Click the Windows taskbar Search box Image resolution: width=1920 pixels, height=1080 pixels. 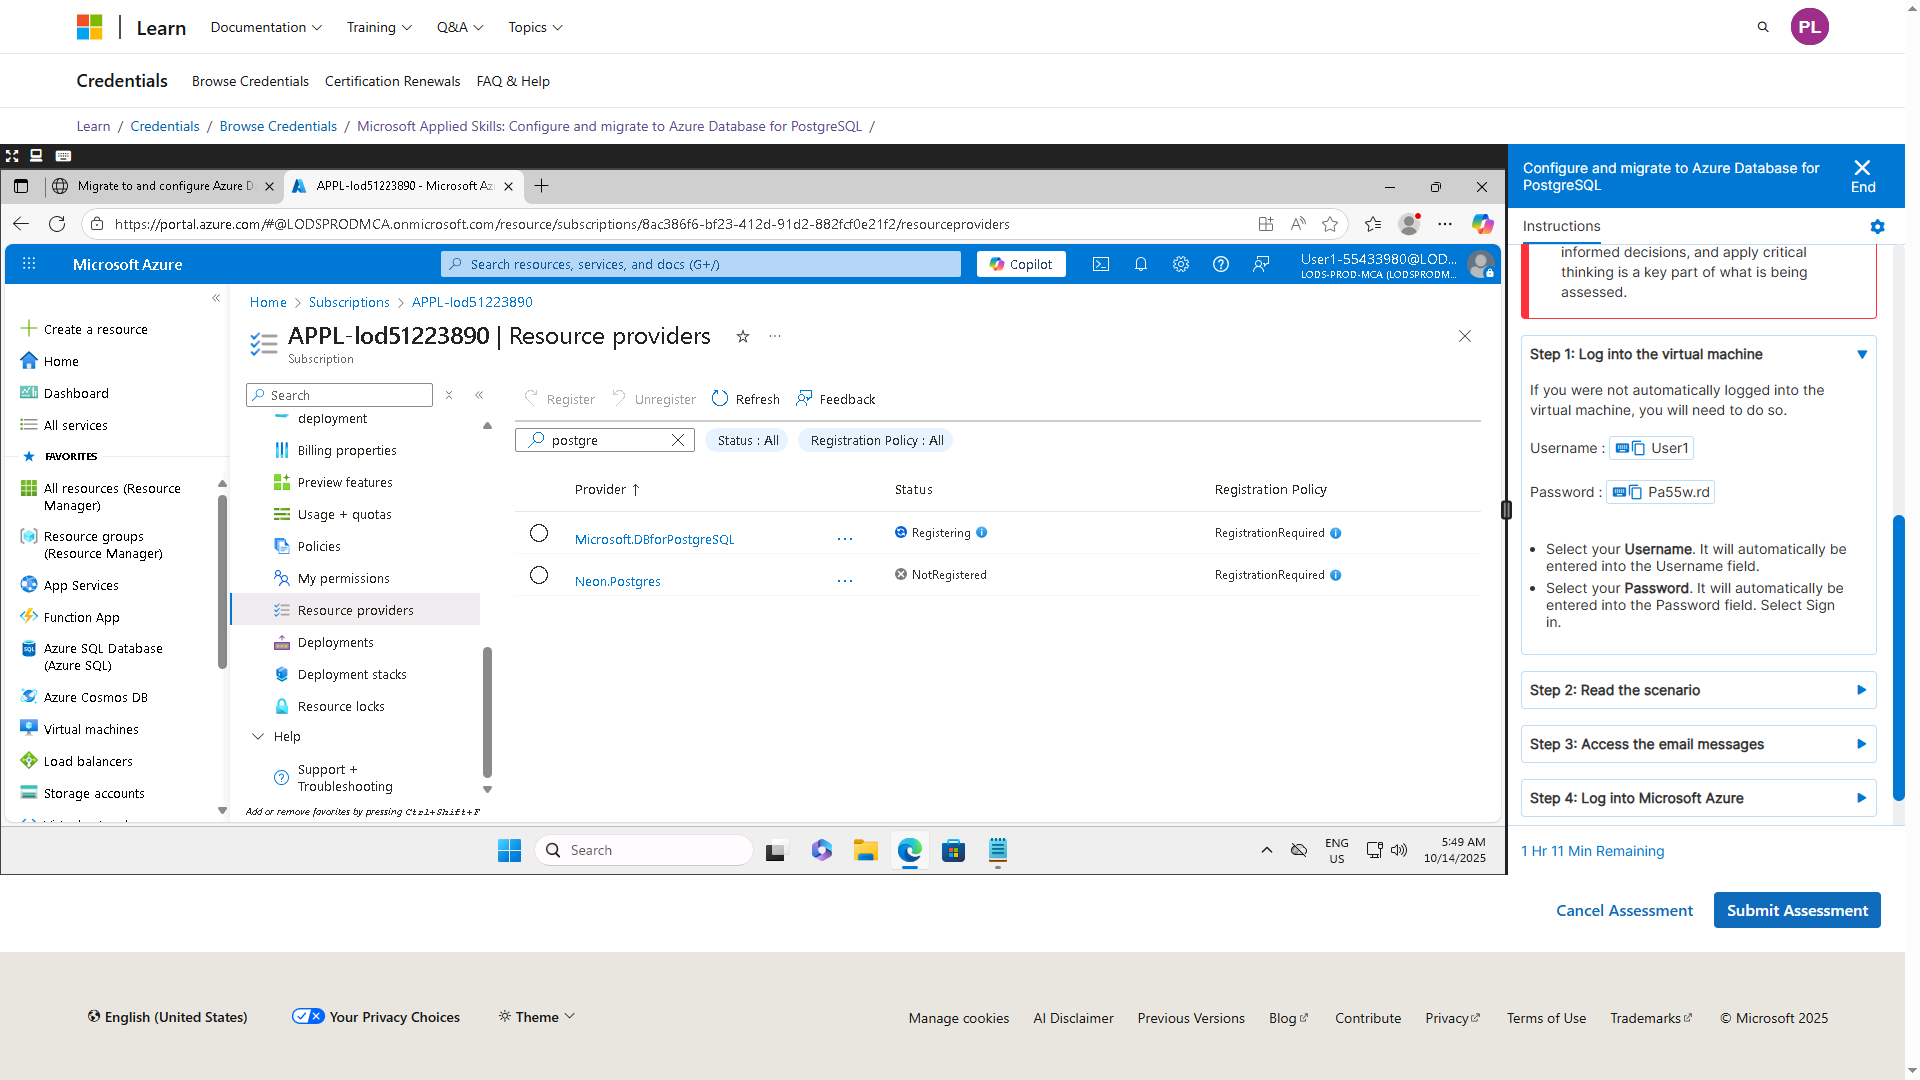coord(645,850)
